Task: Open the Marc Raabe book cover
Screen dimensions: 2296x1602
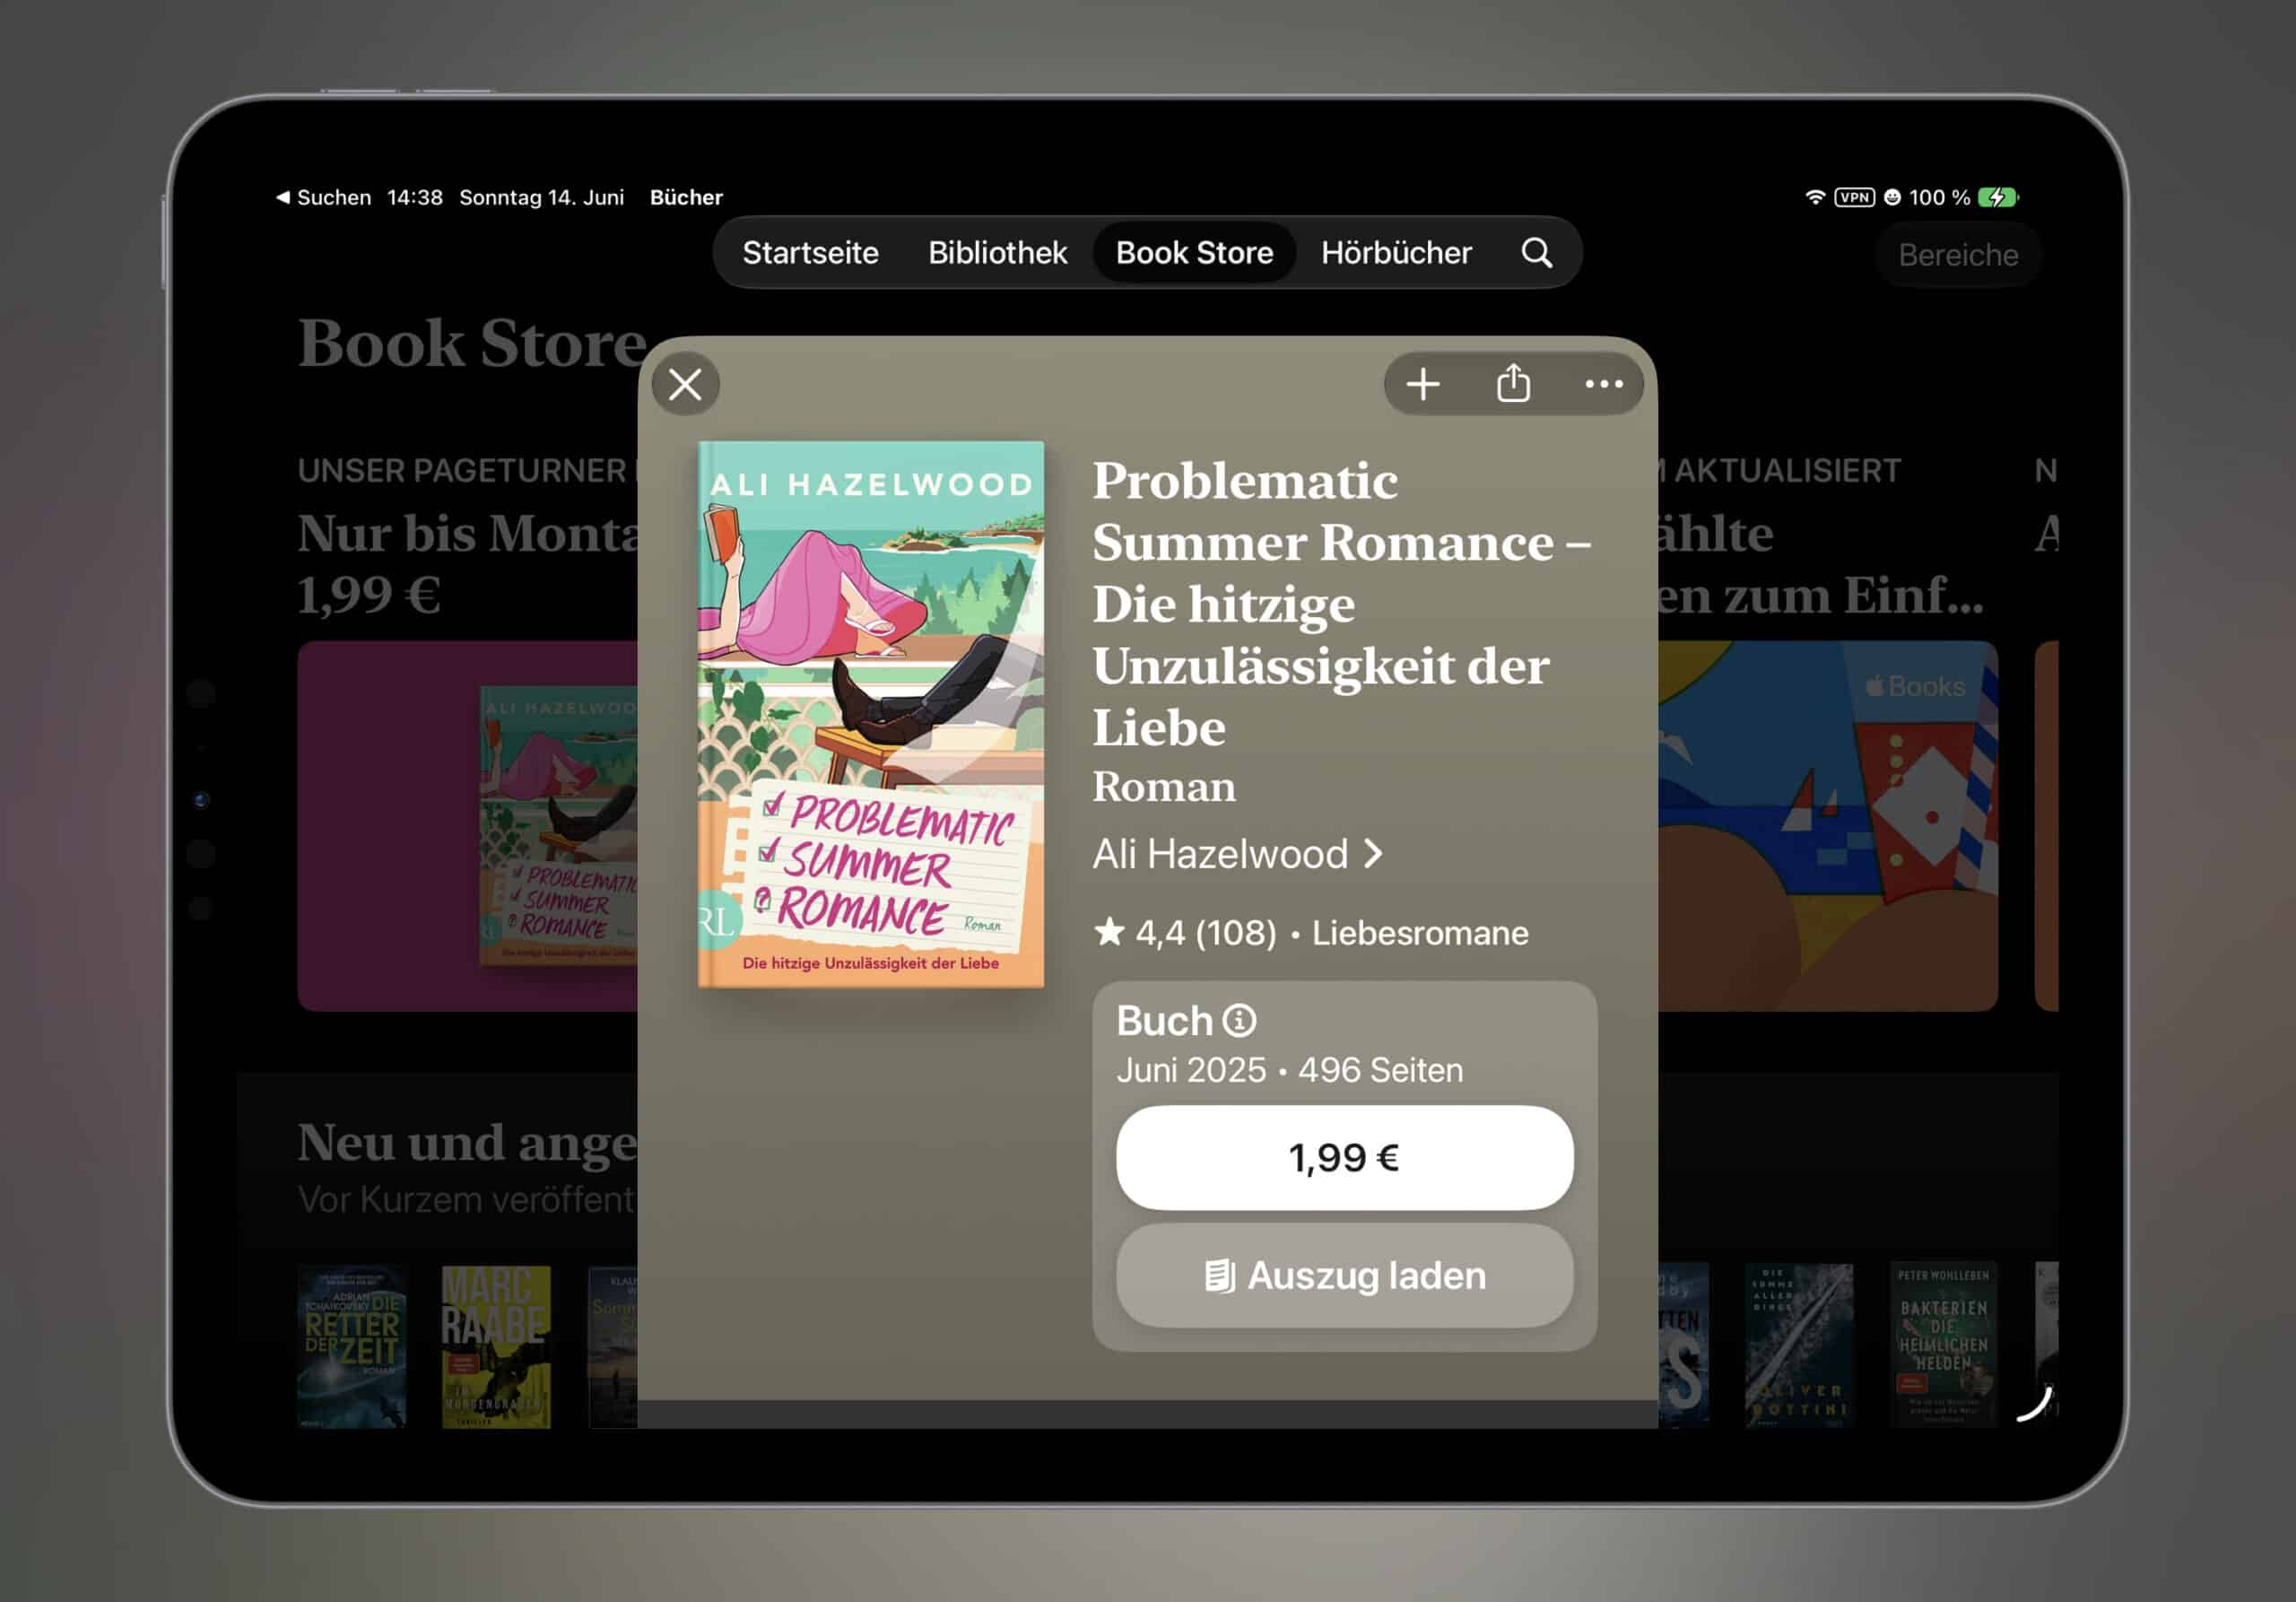Action: pyautogui.click(x=496, y=1346)
